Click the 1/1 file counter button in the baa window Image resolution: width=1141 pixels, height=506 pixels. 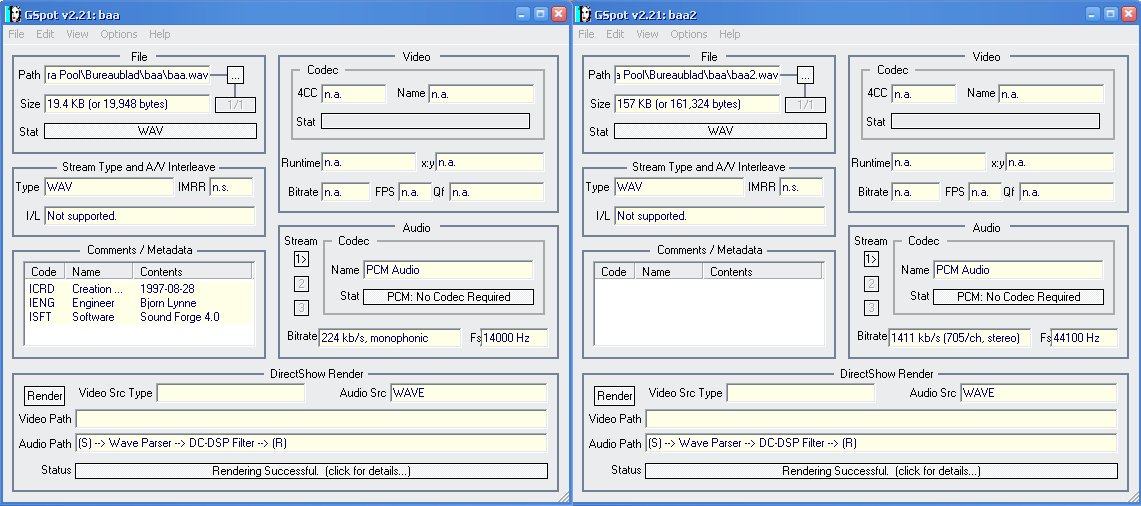pos(235,105)
